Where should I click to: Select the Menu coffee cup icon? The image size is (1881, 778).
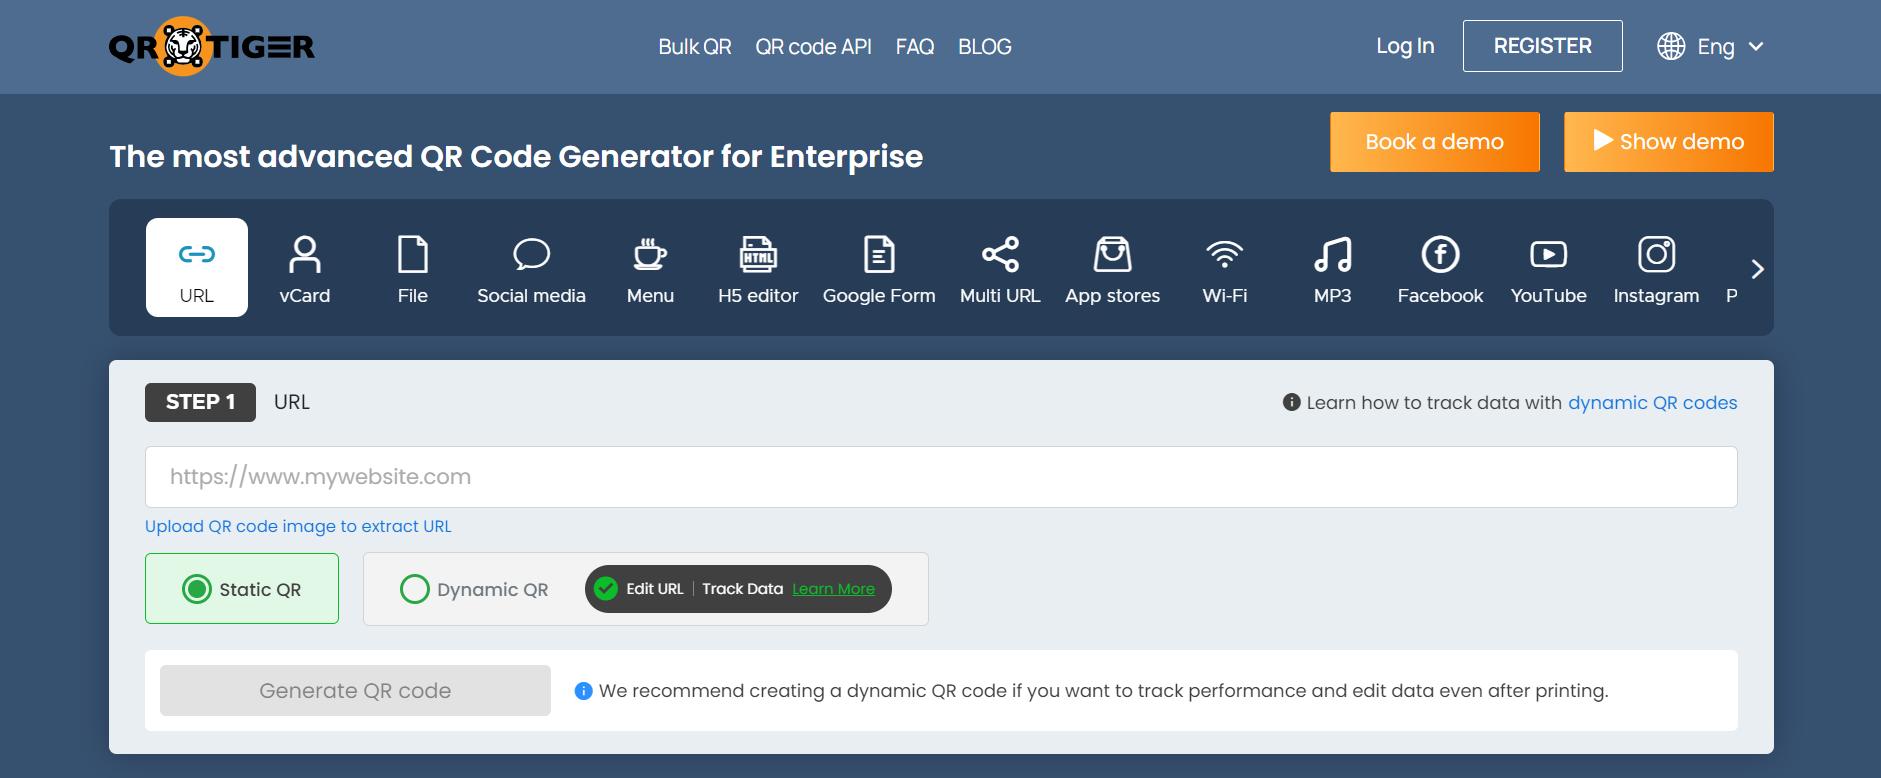click(650, 256)
